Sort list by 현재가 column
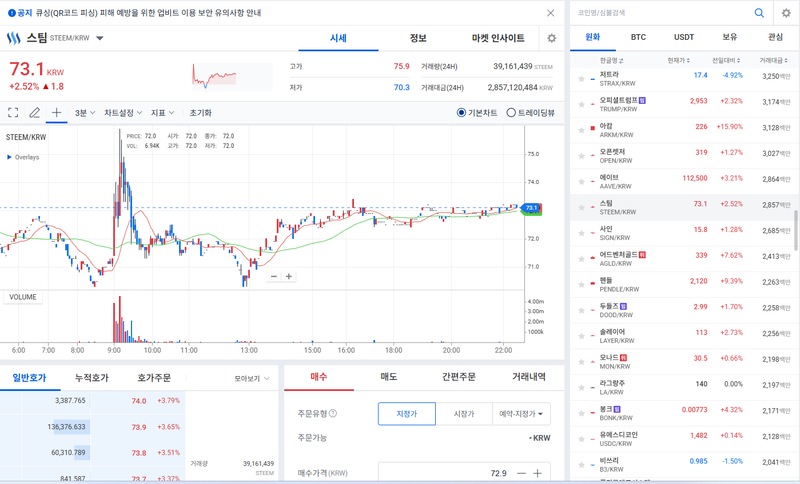This screenshot has height=484, width=800. click(x=679, y=60)
